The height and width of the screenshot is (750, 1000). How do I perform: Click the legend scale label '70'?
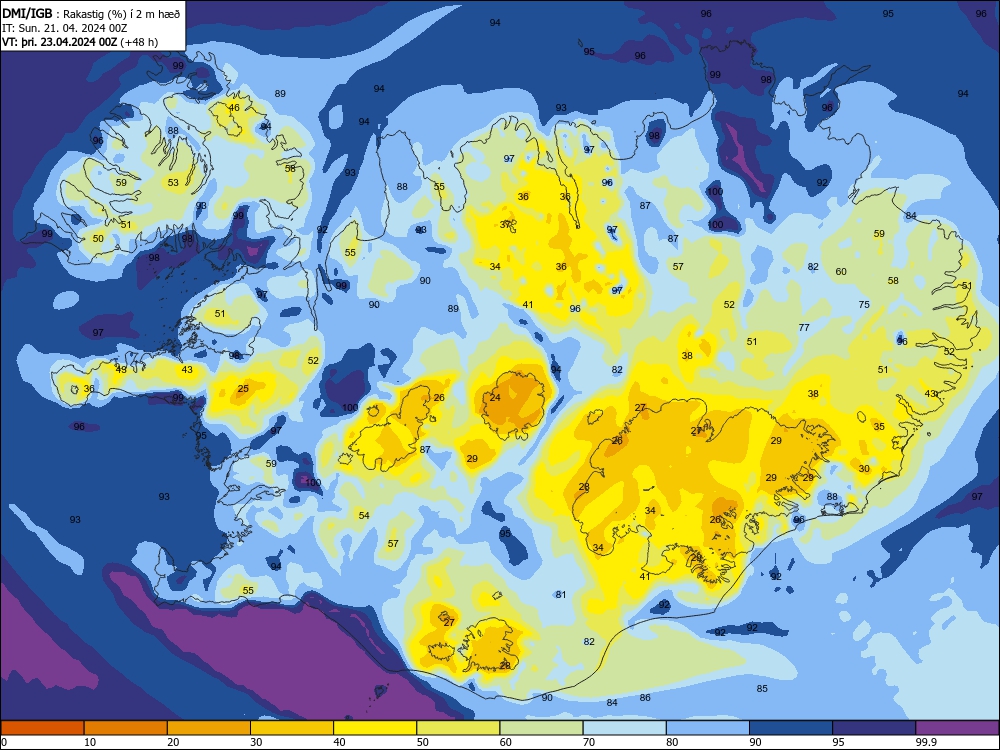pyautogui.click(x=589, y=742)
